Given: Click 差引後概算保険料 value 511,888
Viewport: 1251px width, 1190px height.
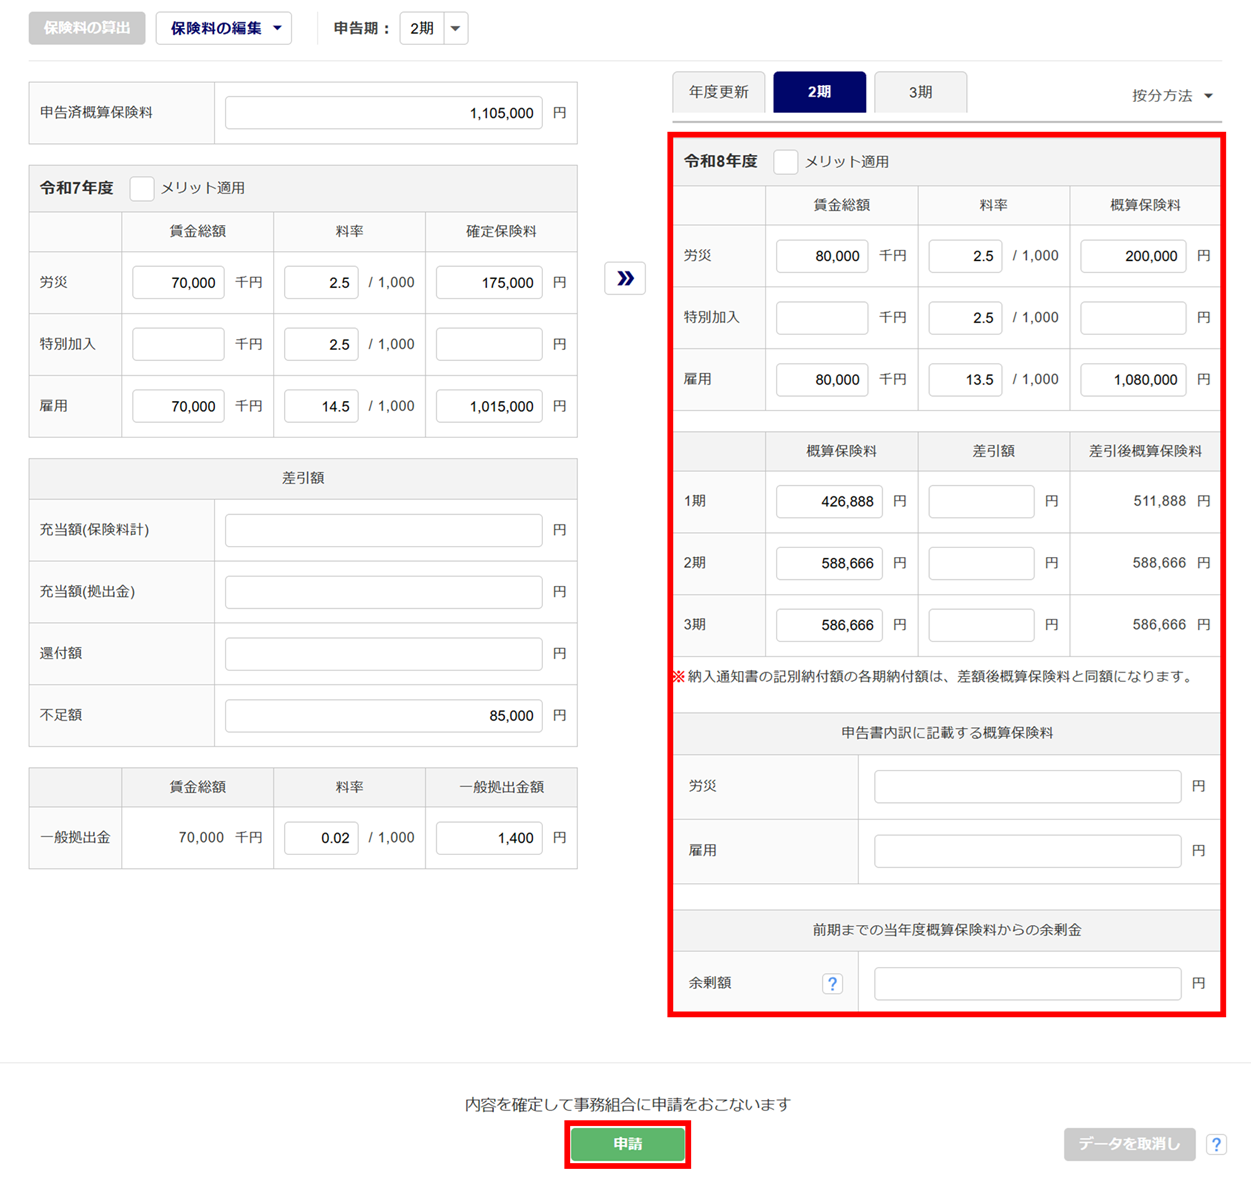Looking at the screenshot, I should (x=1159, y=501).
